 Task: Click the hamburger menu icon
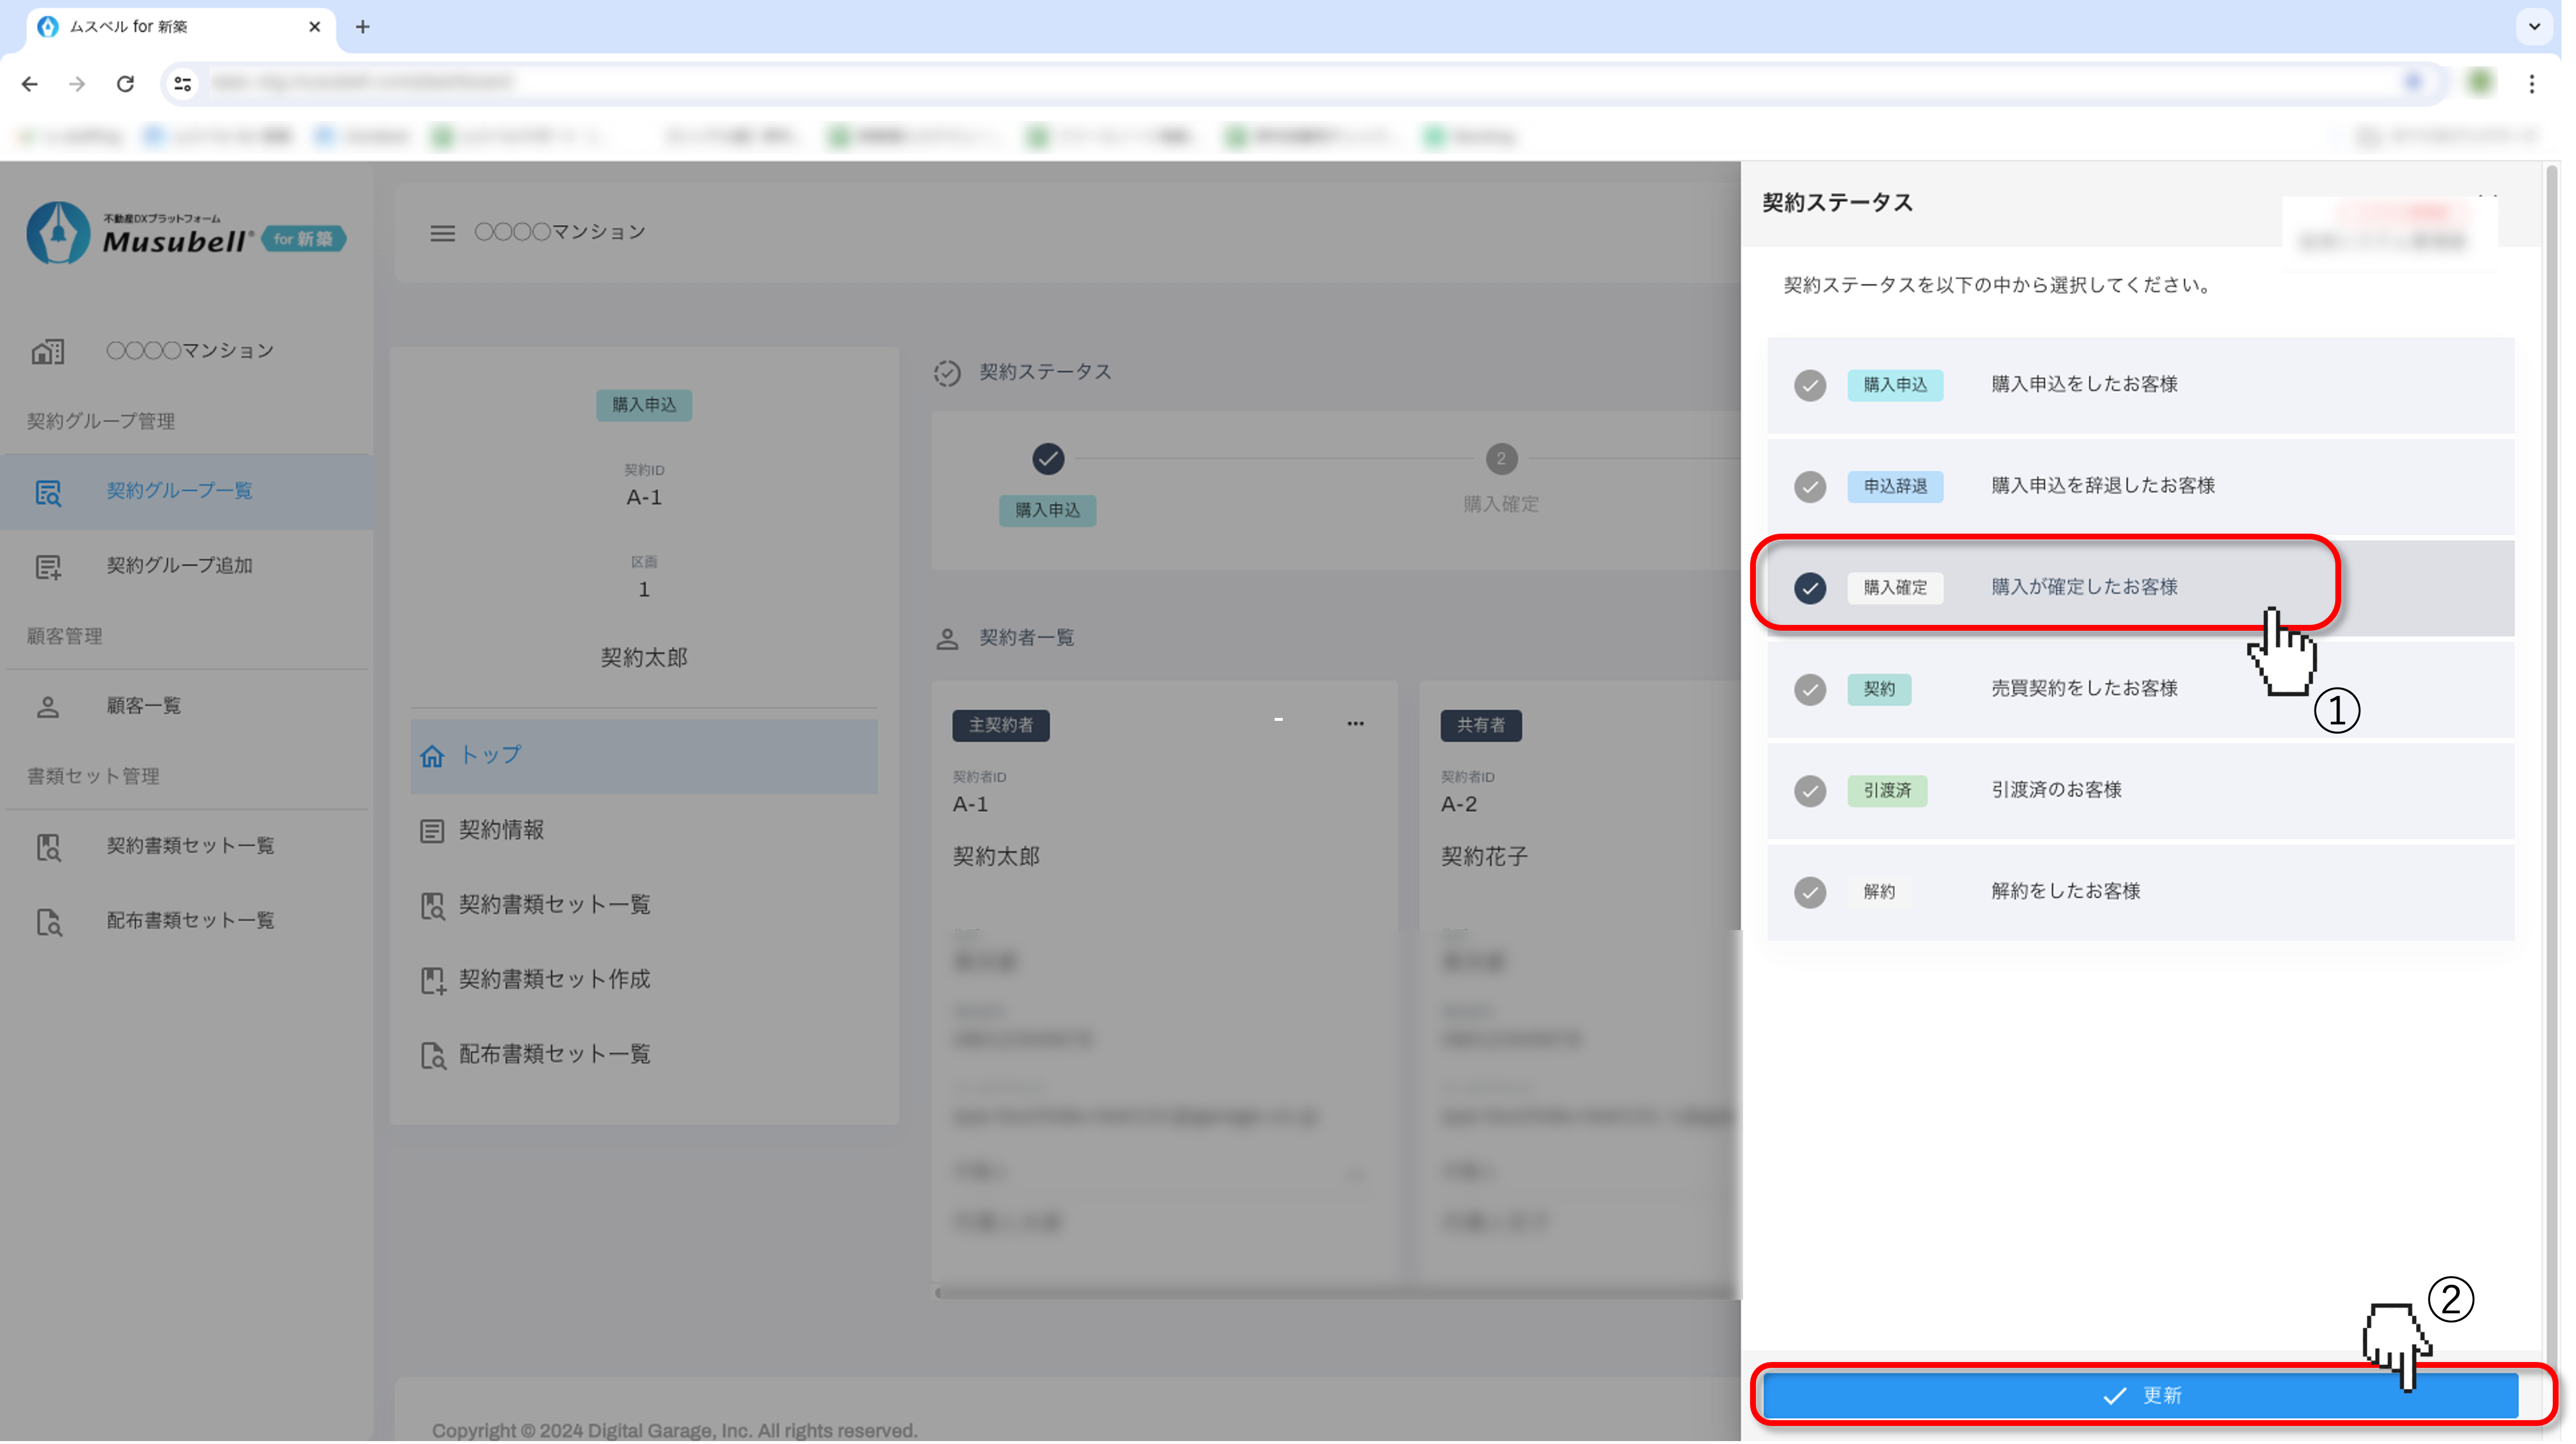[442, 233]
